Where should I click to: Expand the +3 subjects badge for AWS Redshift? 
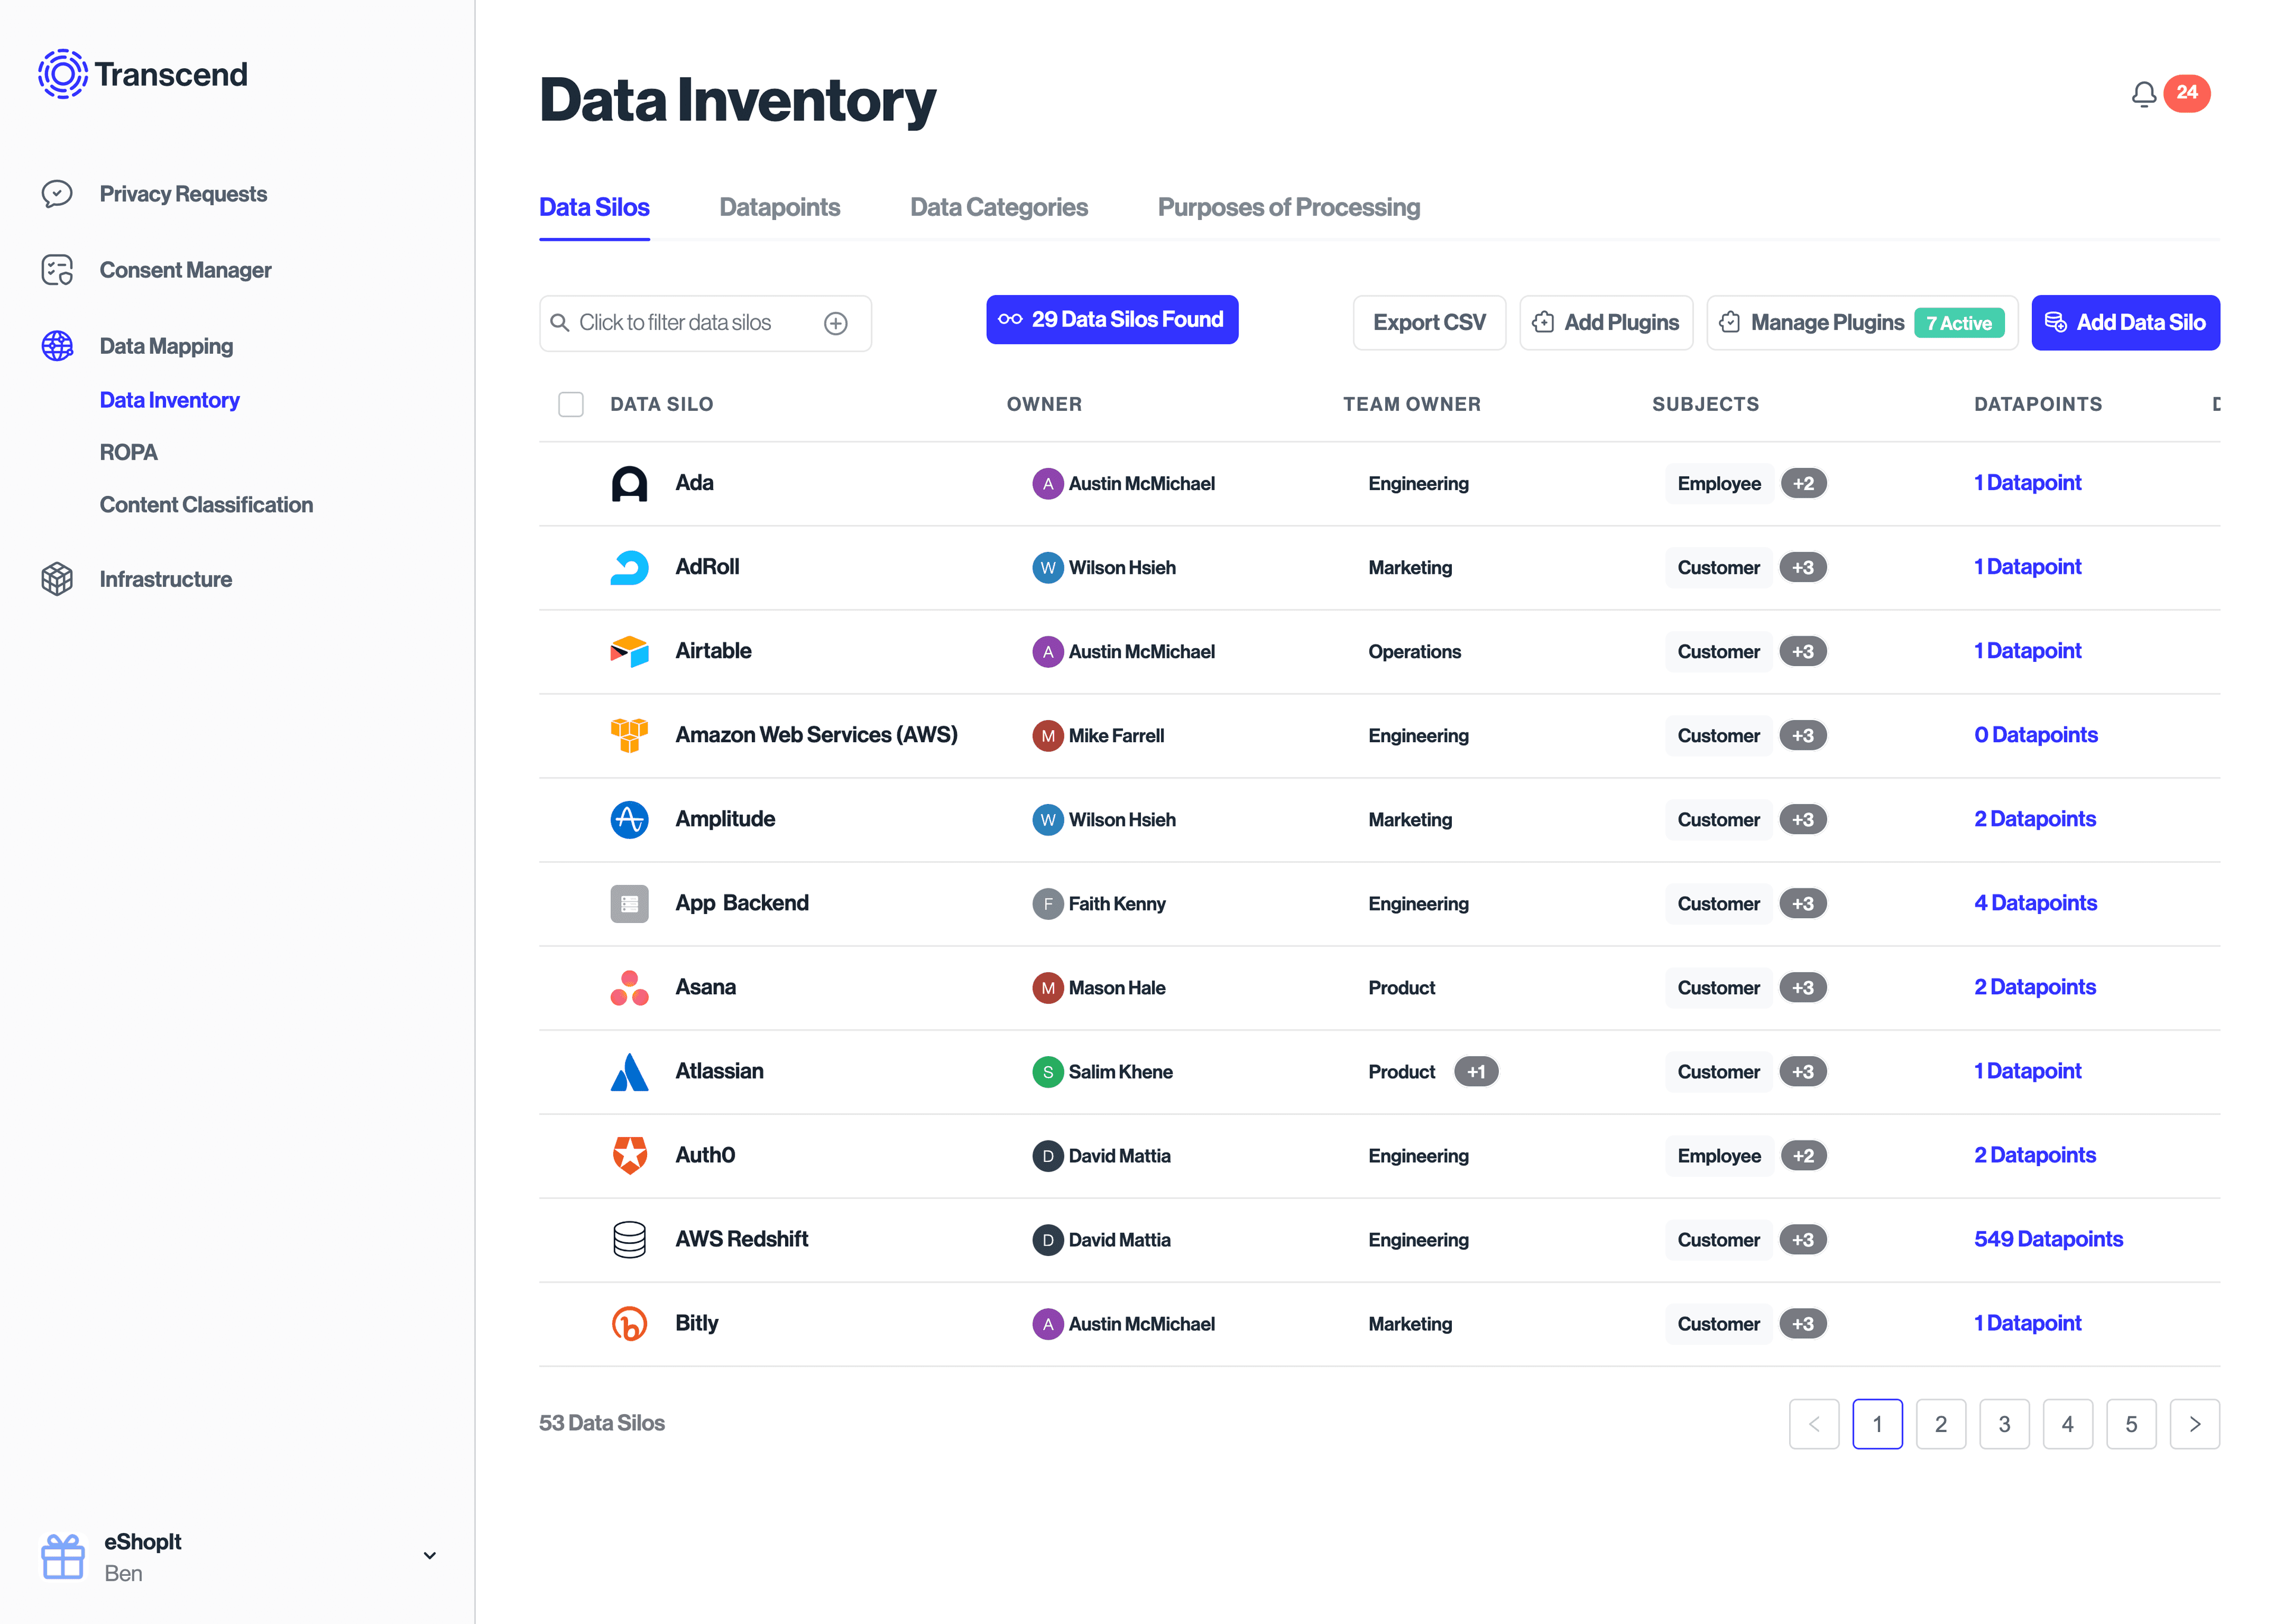1803,1240
